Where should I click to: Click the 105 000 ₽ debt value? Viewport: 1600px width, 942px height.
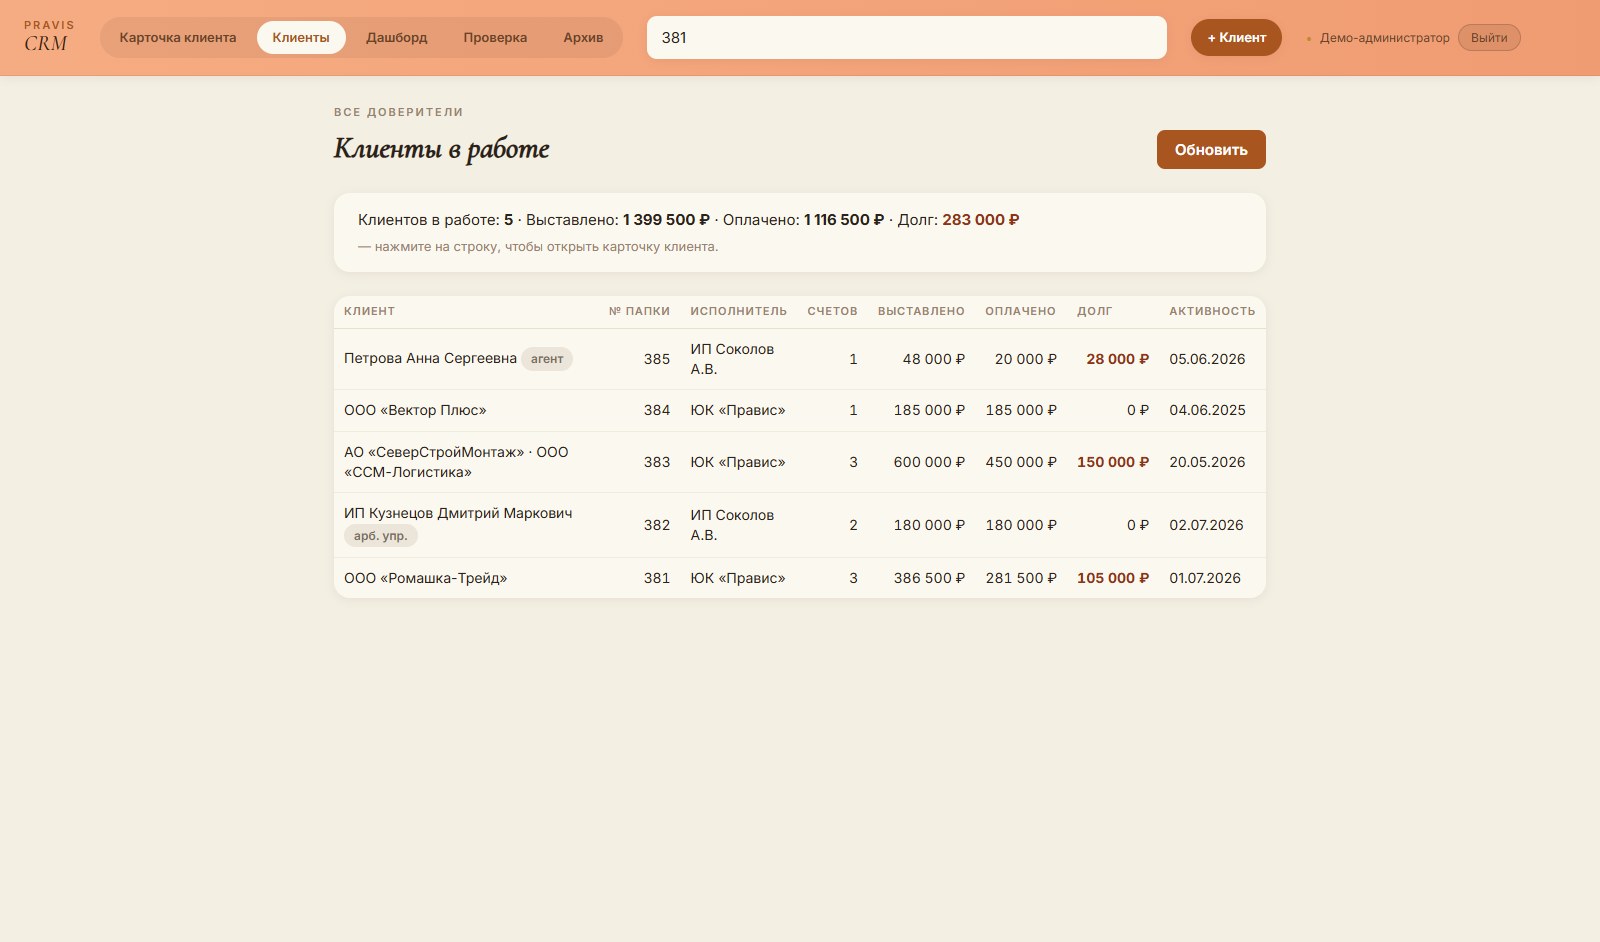pyautogui.click(x=1113, y=578)
